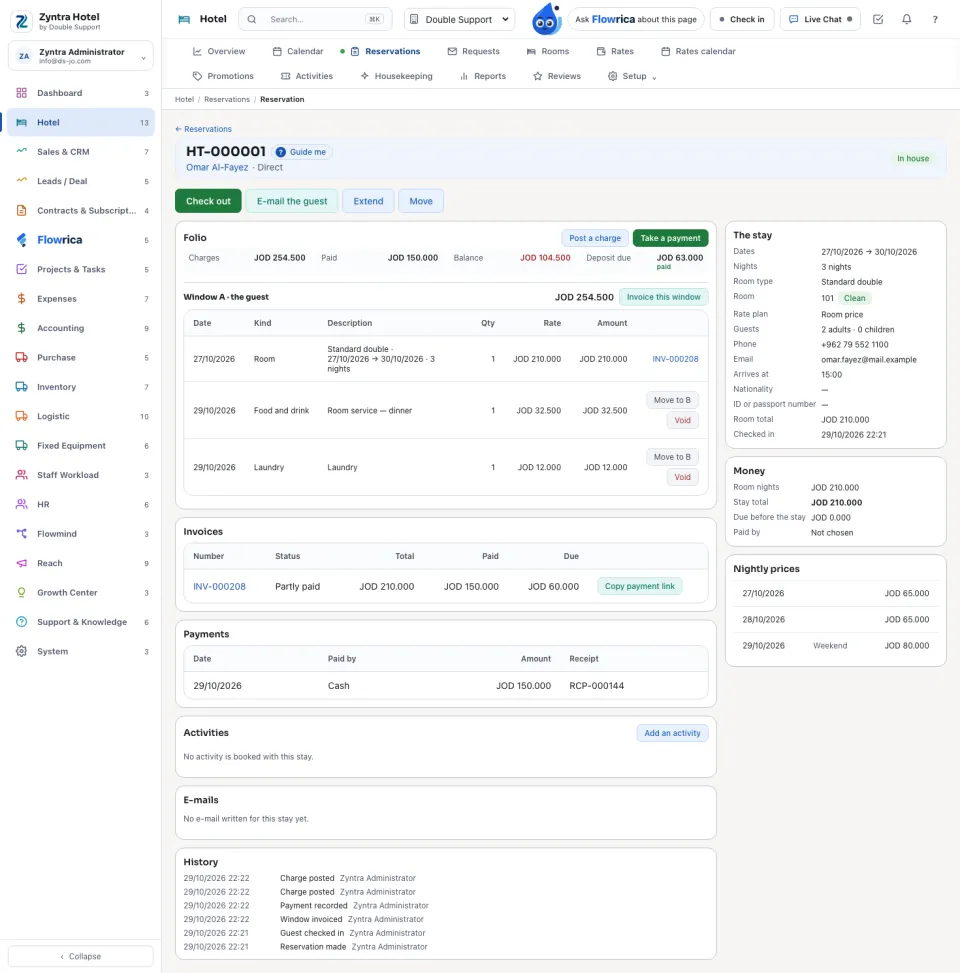Void the Laundry charge
960x973 pixels.
point(682,477)
